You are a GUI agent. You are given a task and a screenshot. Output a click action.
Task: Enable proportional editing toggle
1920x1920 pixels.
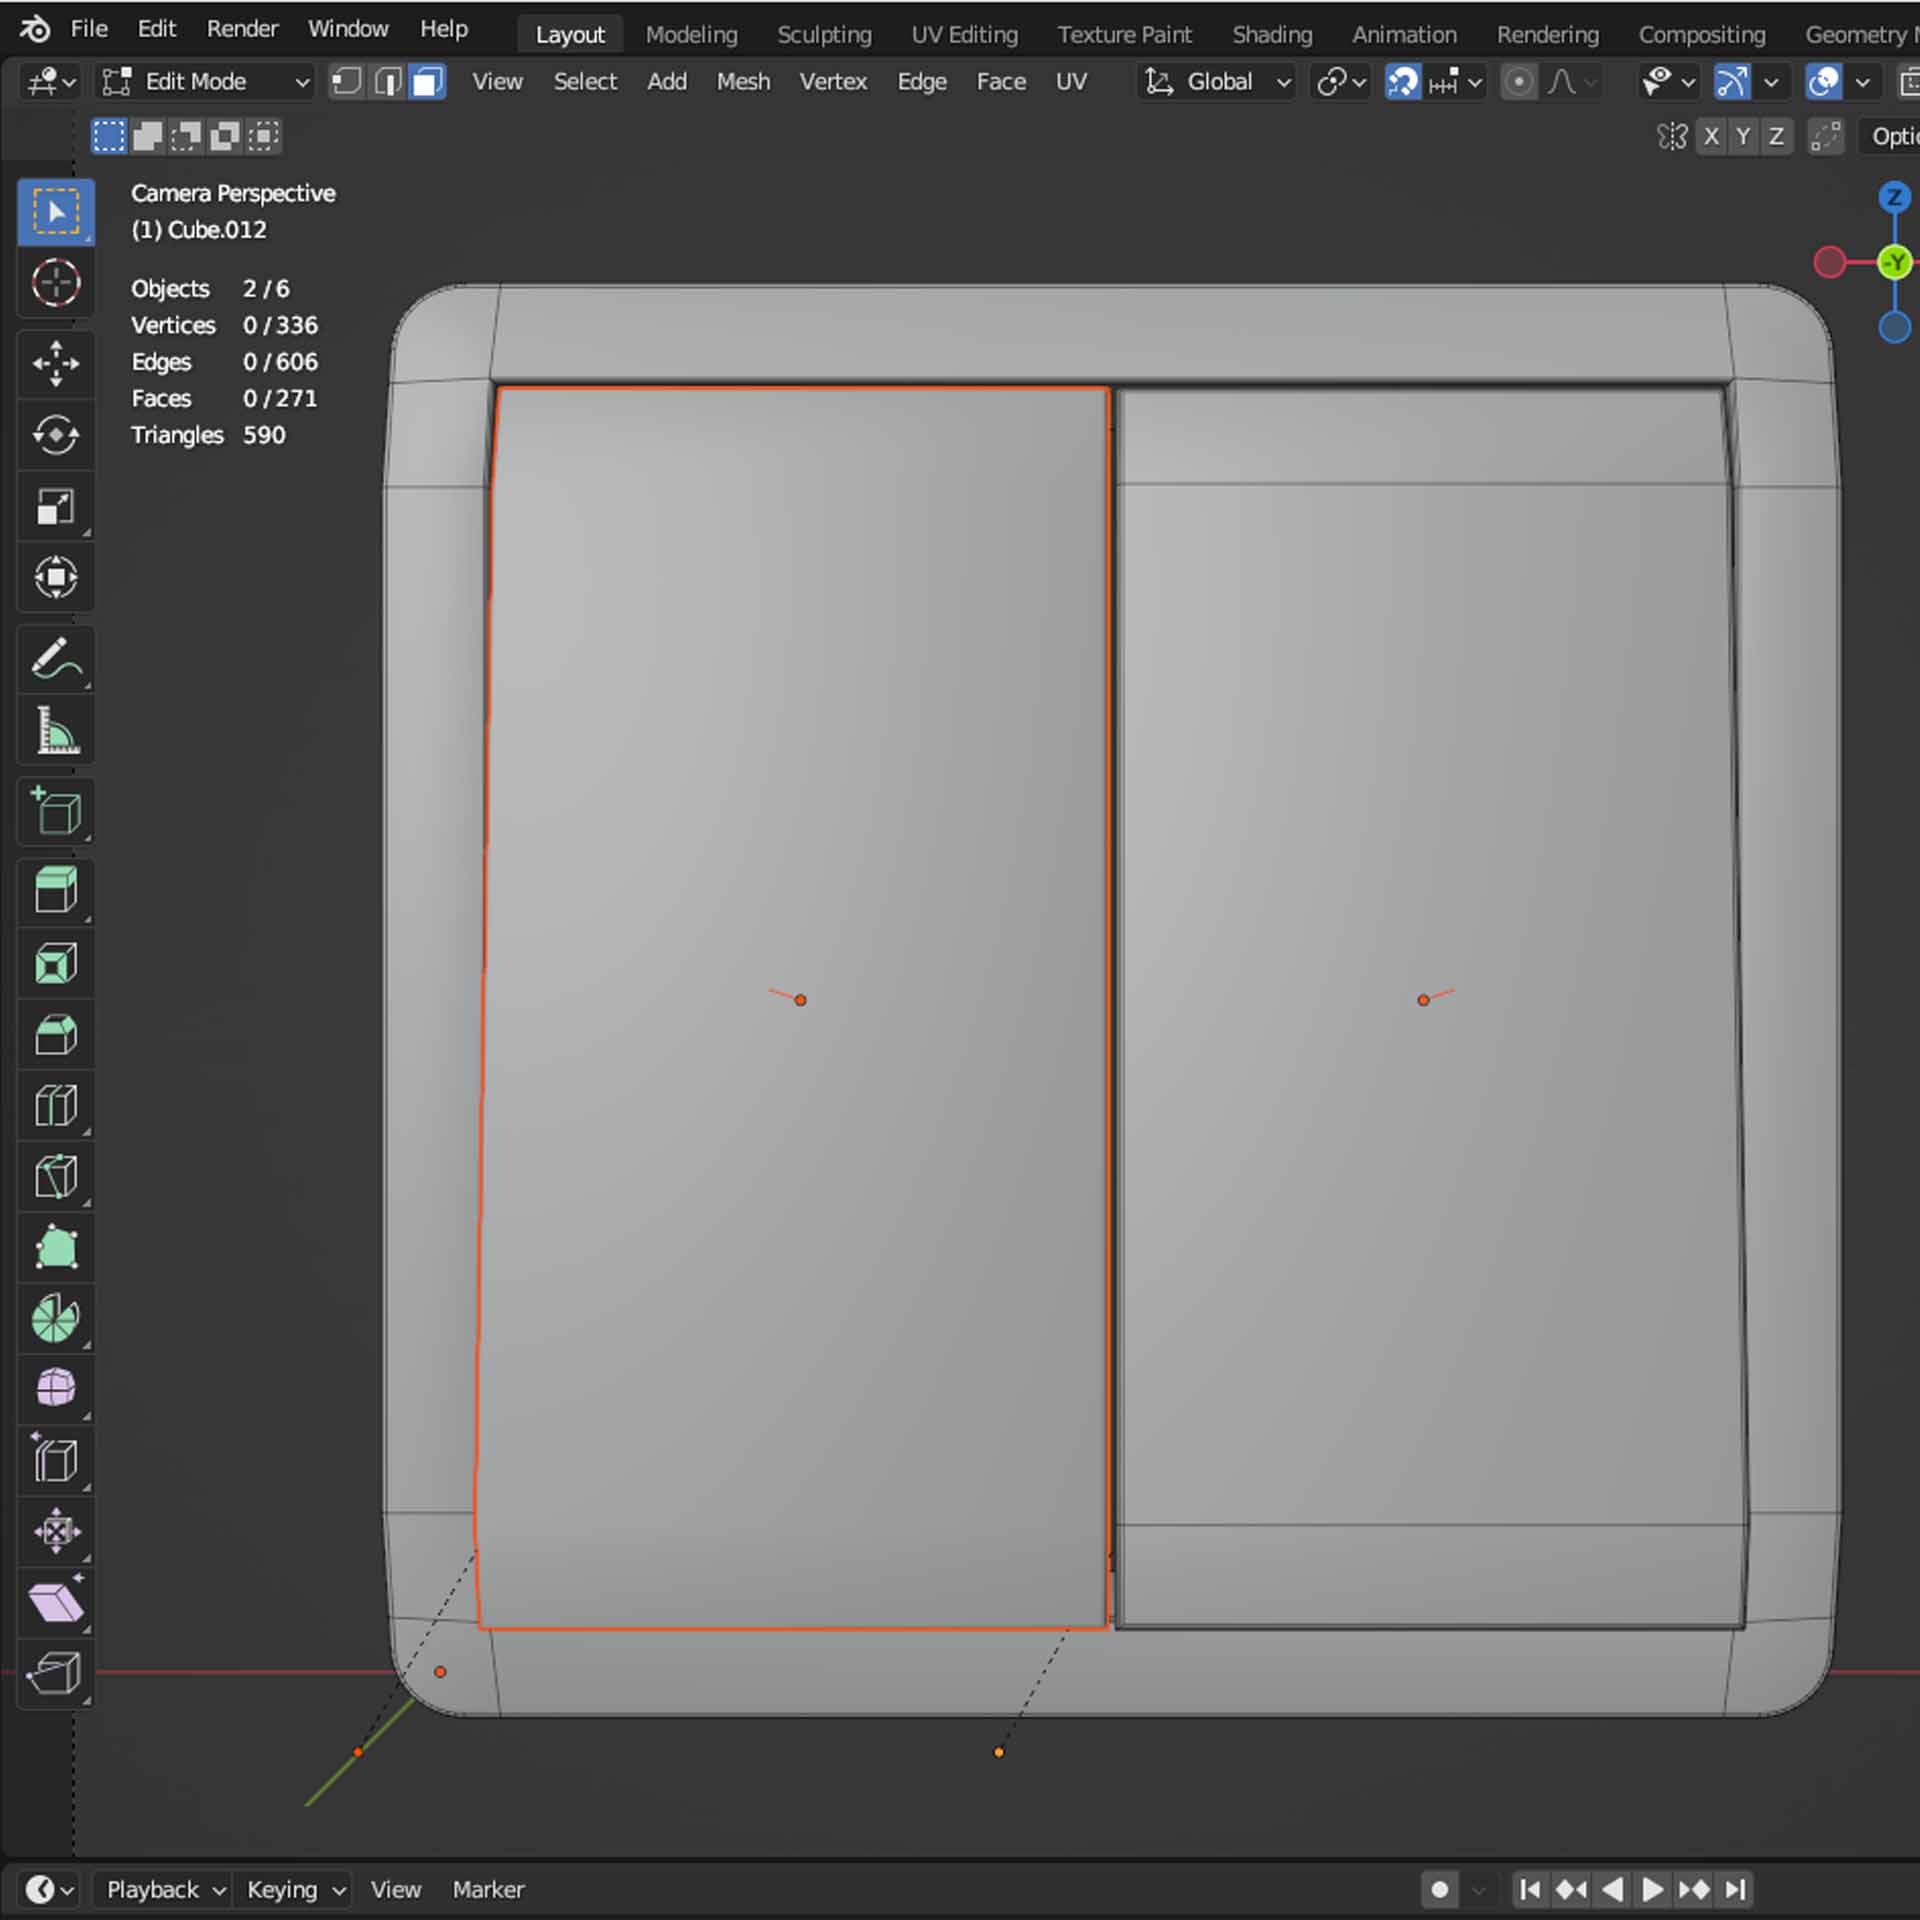click(x=1518, y=82)
